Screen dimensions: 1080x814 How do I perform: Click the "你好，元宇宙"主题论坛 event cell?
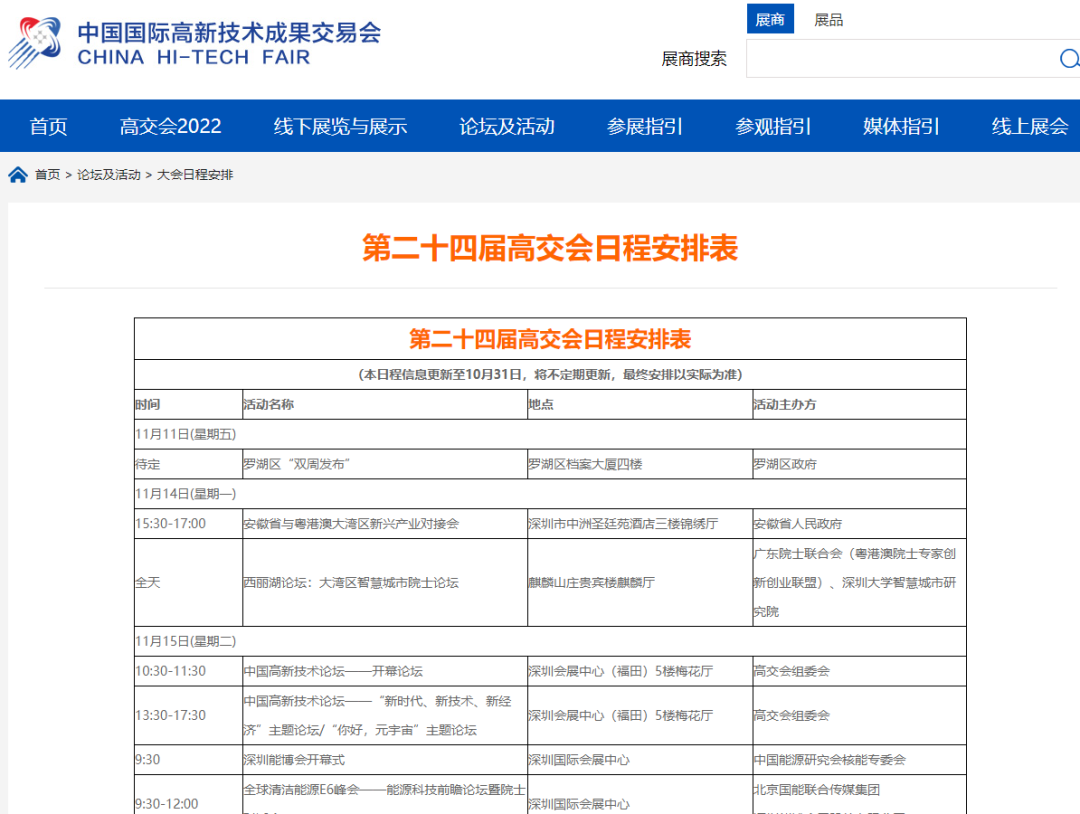384,716
